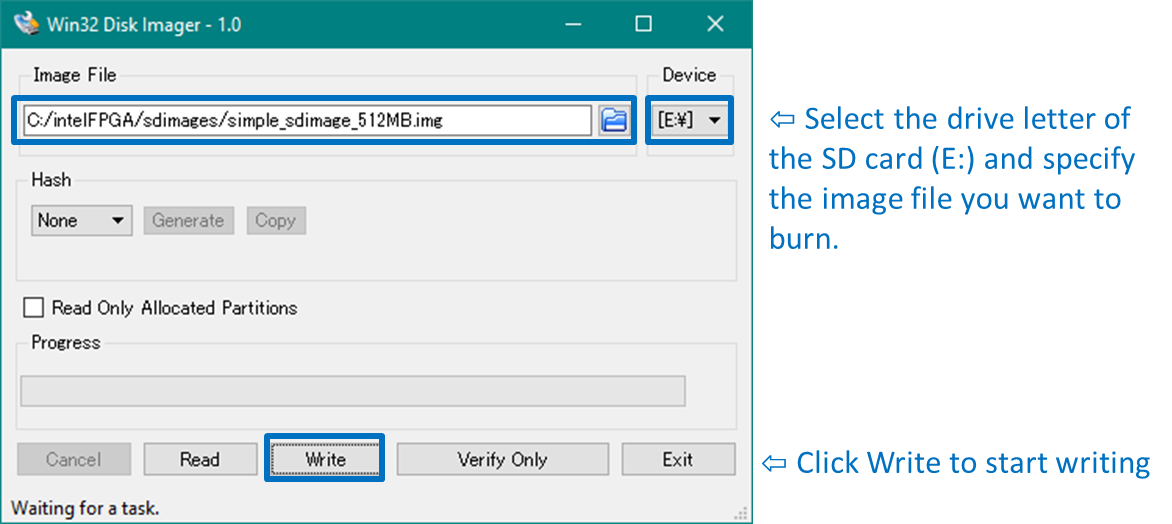Exit the application using Exit button
The height and width of the screenshot is (524, 1172).
(677, 460)
